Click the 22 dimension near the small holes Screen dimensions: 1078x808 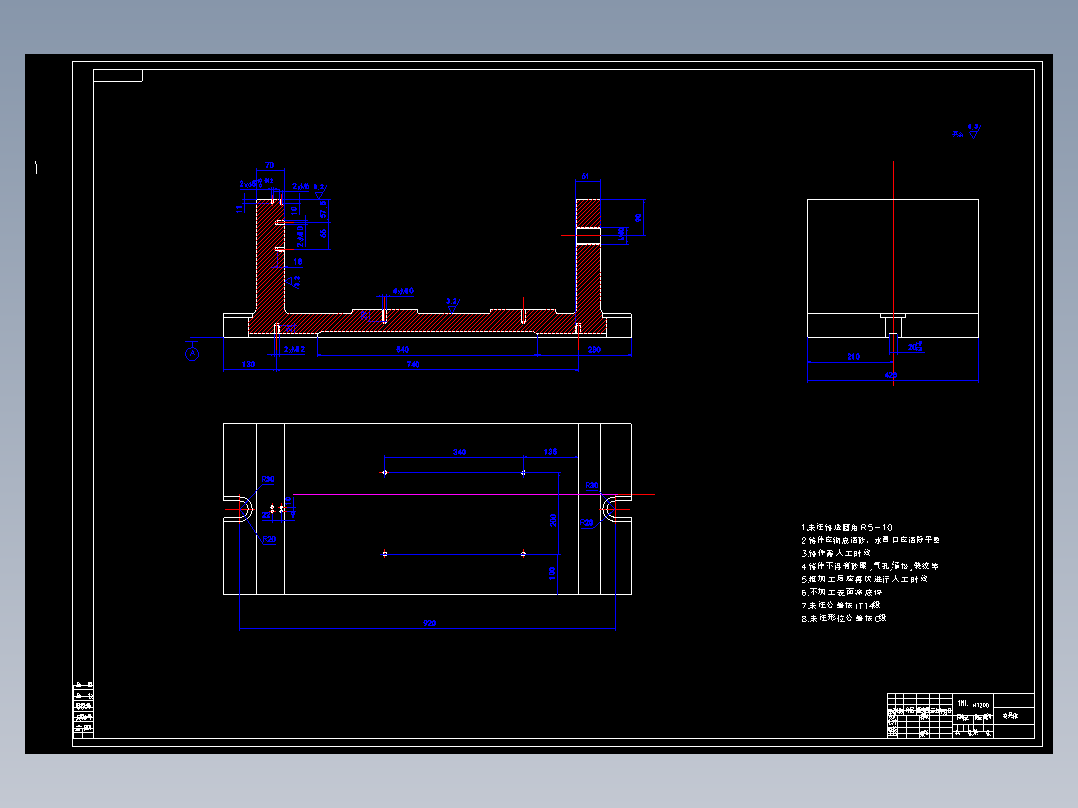click(266, 515)
